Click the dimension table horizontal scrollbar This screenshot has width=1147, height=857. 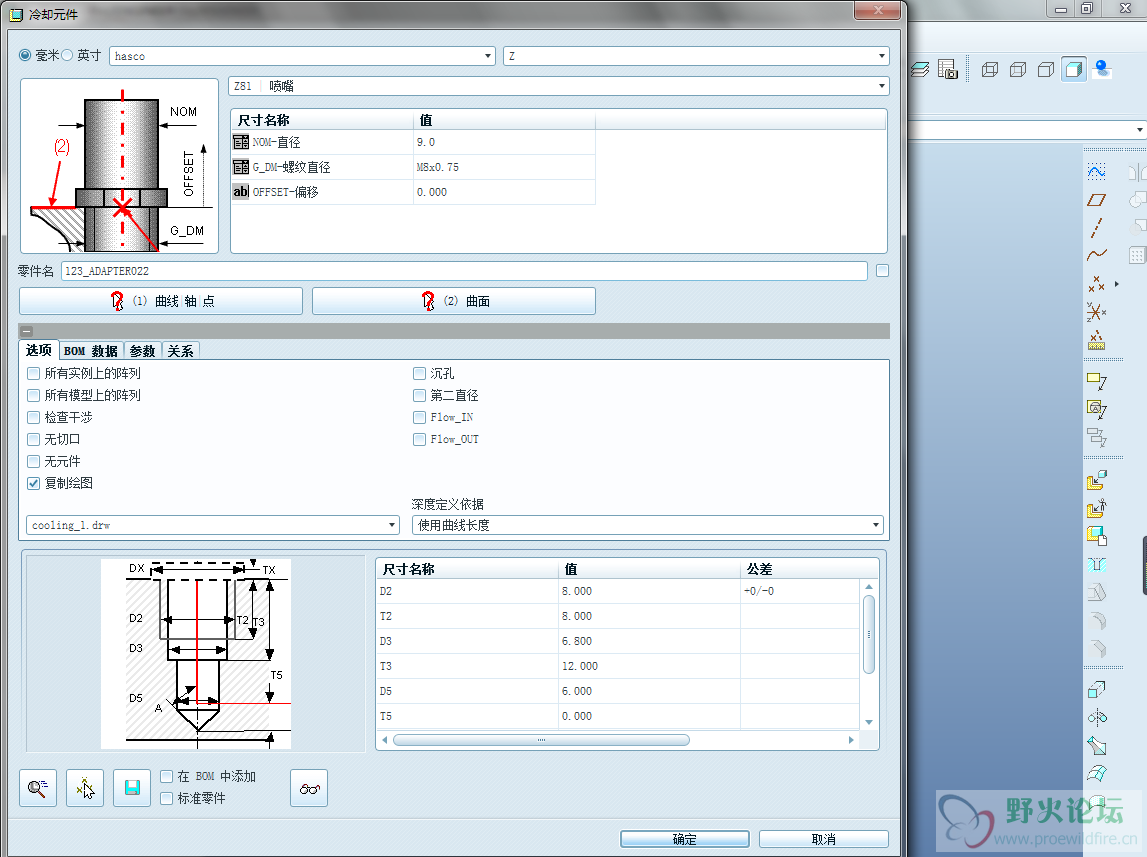[541, 740]
